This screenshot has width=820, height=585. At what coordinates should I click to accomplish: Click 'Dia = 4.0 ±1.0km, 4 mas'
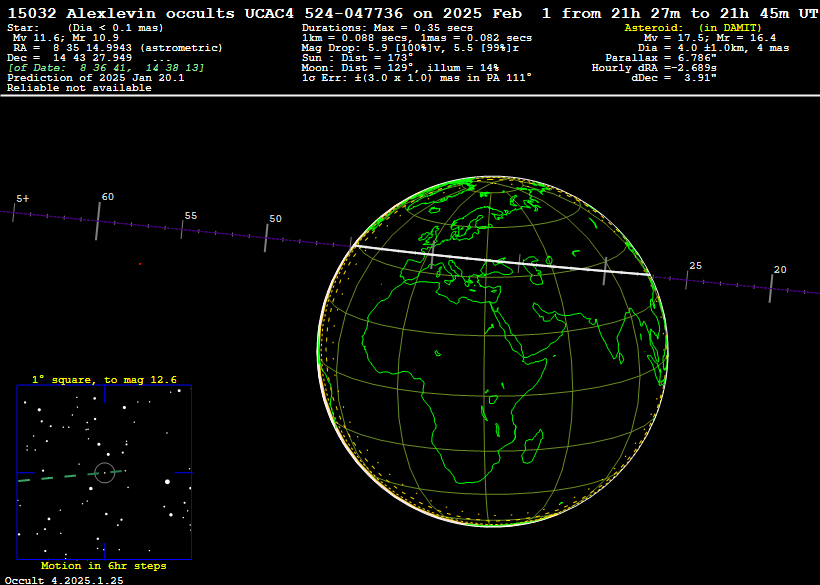(713, 48)
